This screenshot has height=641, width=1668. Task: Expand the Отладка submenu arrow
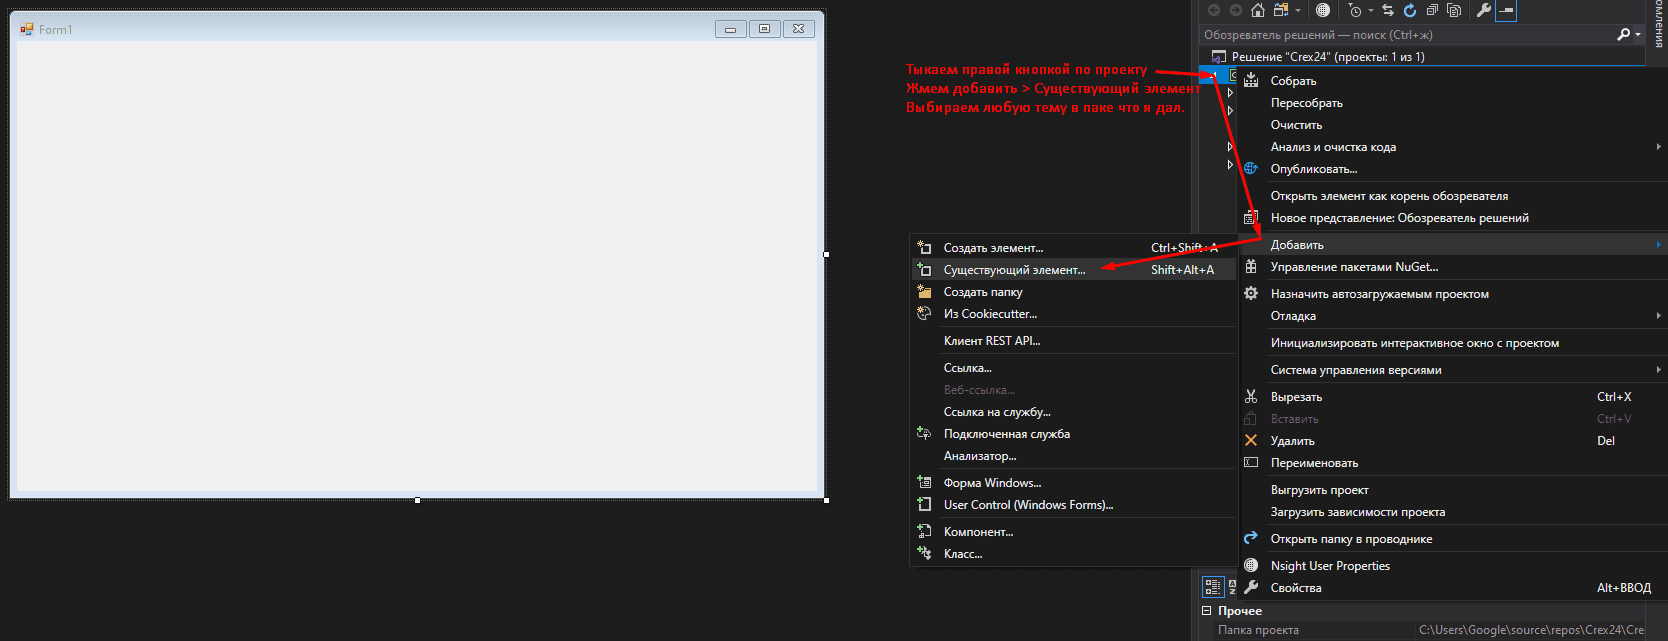[1658, 316]
